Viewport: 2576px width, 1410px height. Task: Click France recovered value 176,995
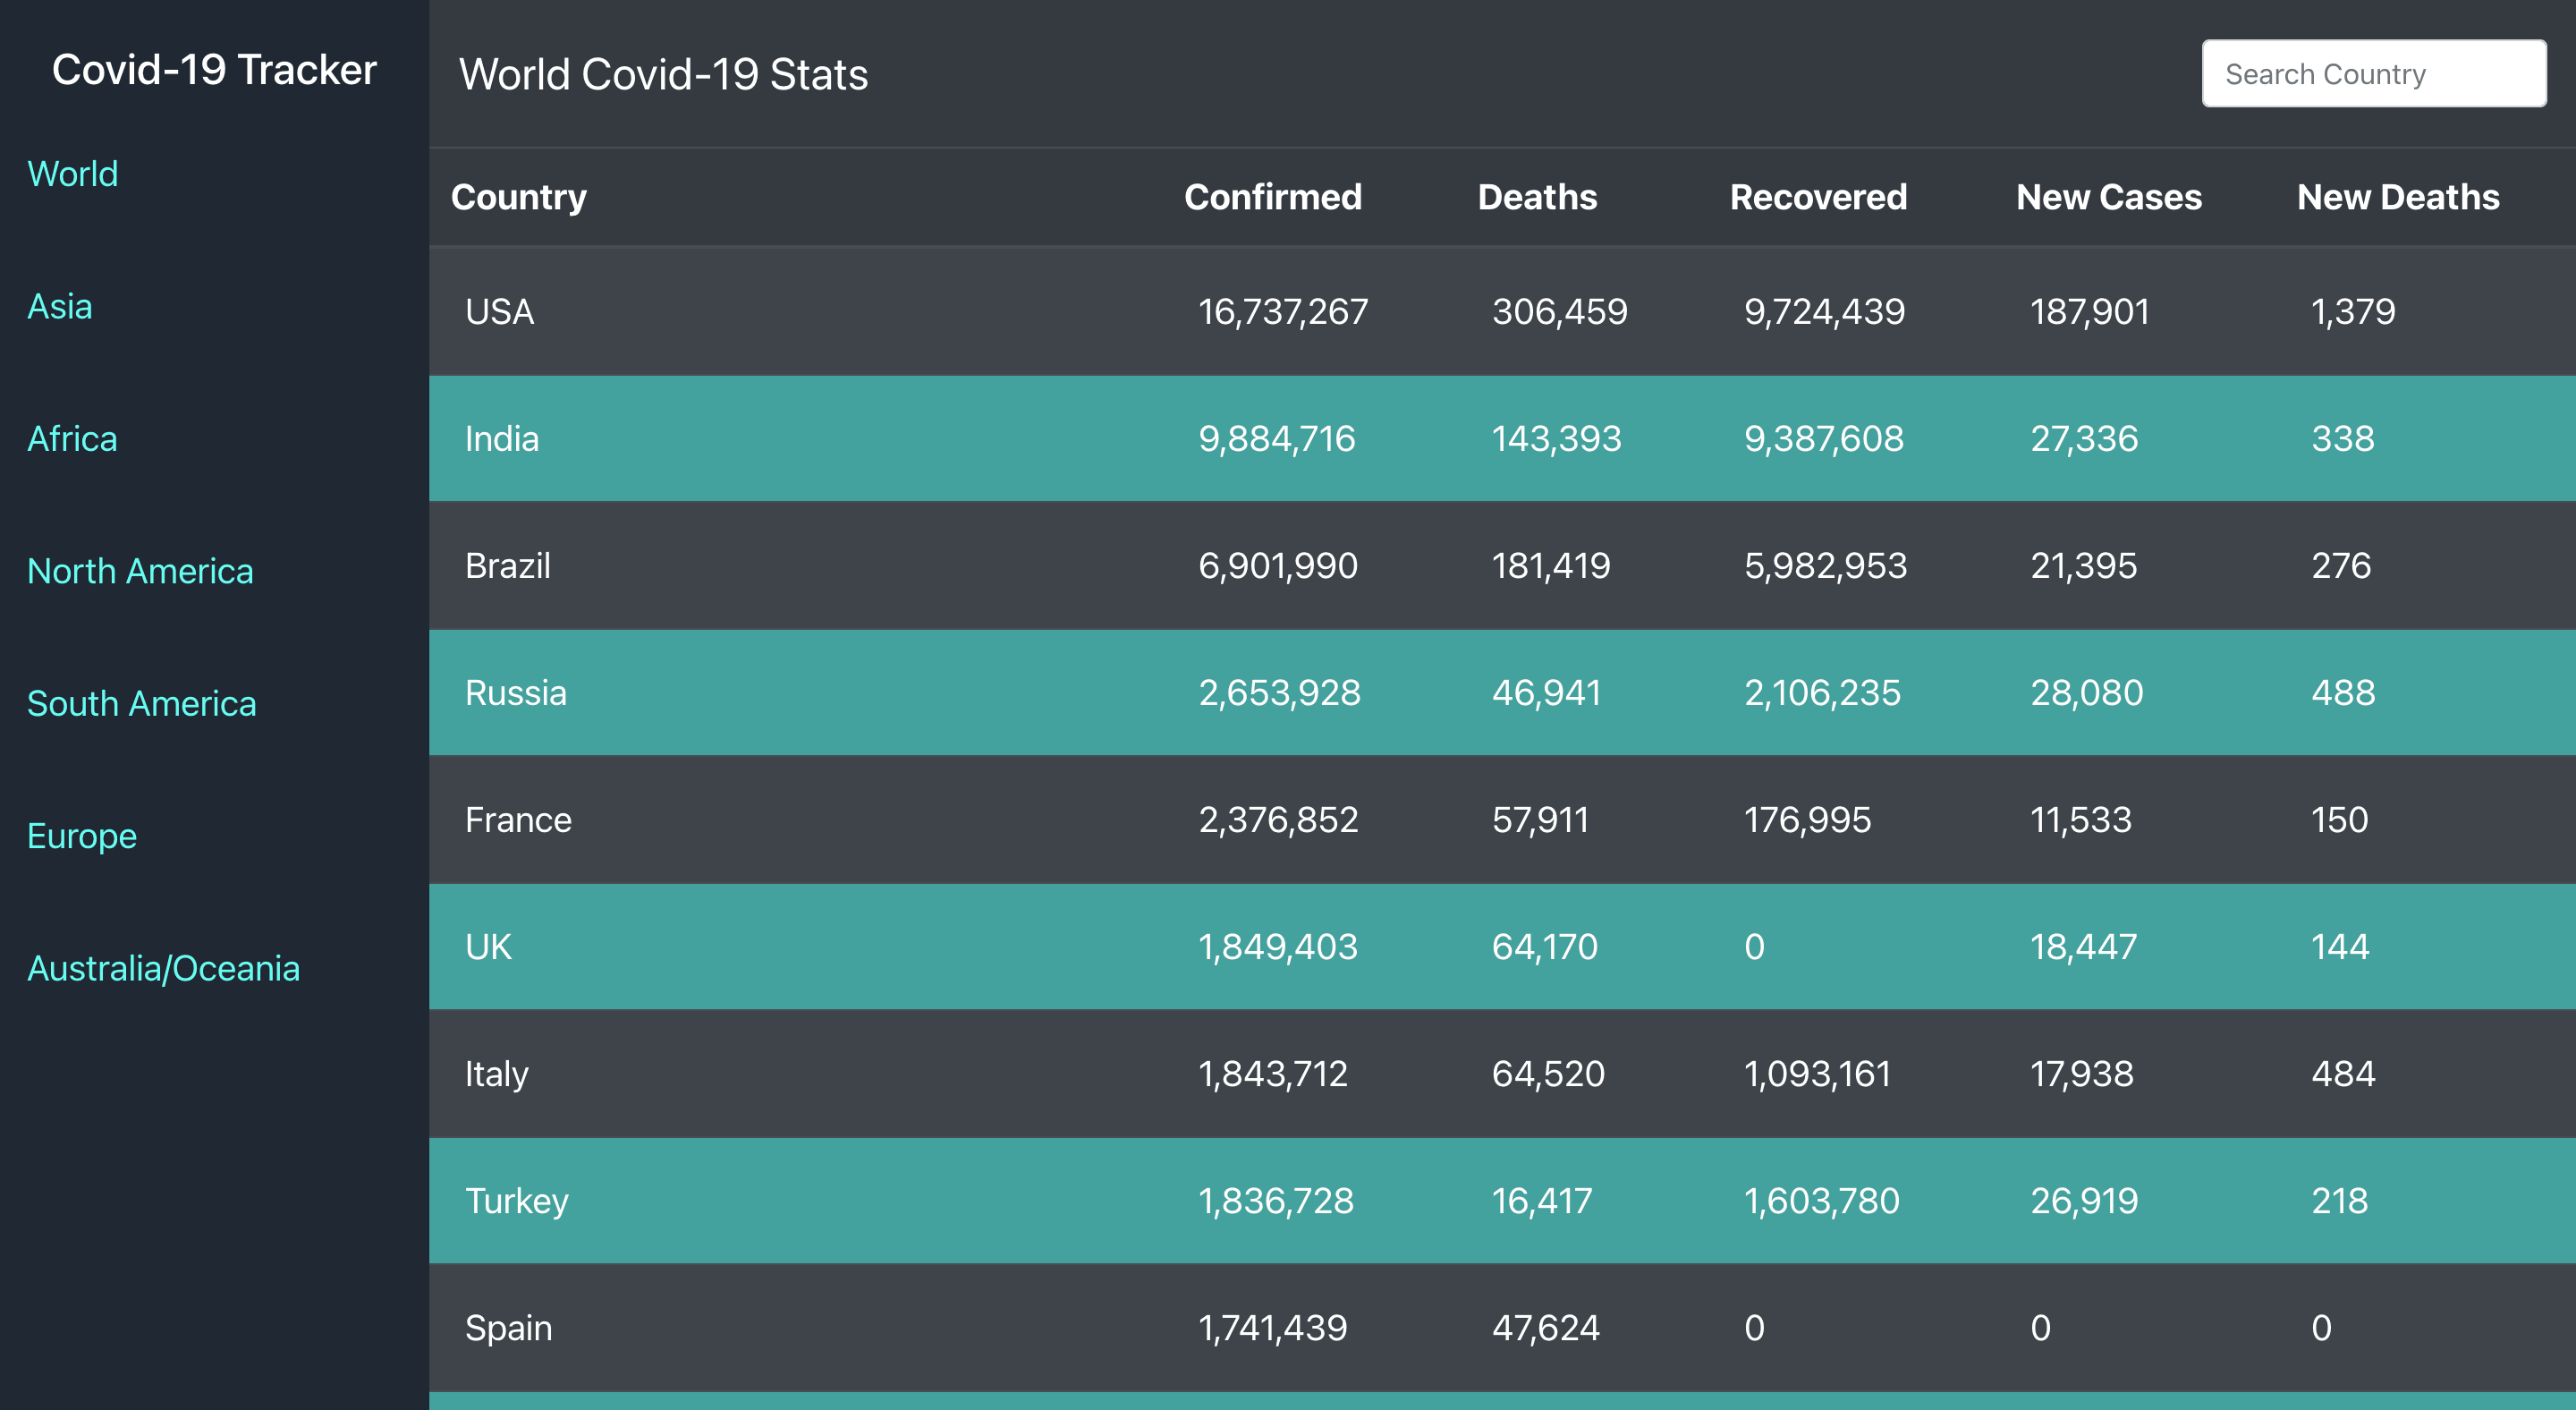click(1807, 820)
